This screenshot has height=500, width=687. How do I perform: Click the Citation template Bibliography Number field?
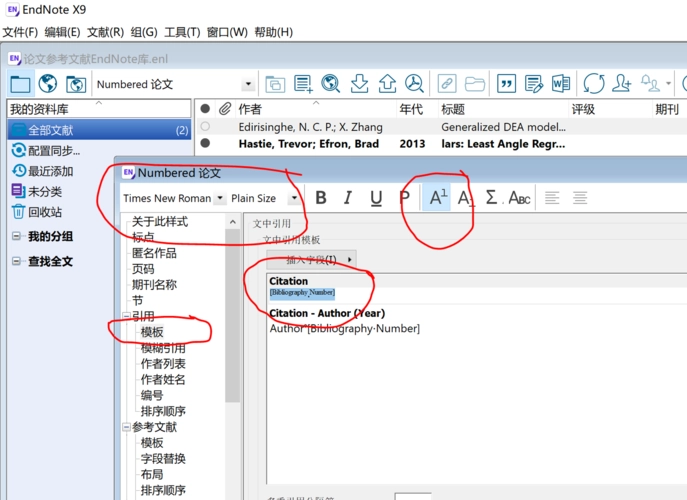[x=302, y=292]
